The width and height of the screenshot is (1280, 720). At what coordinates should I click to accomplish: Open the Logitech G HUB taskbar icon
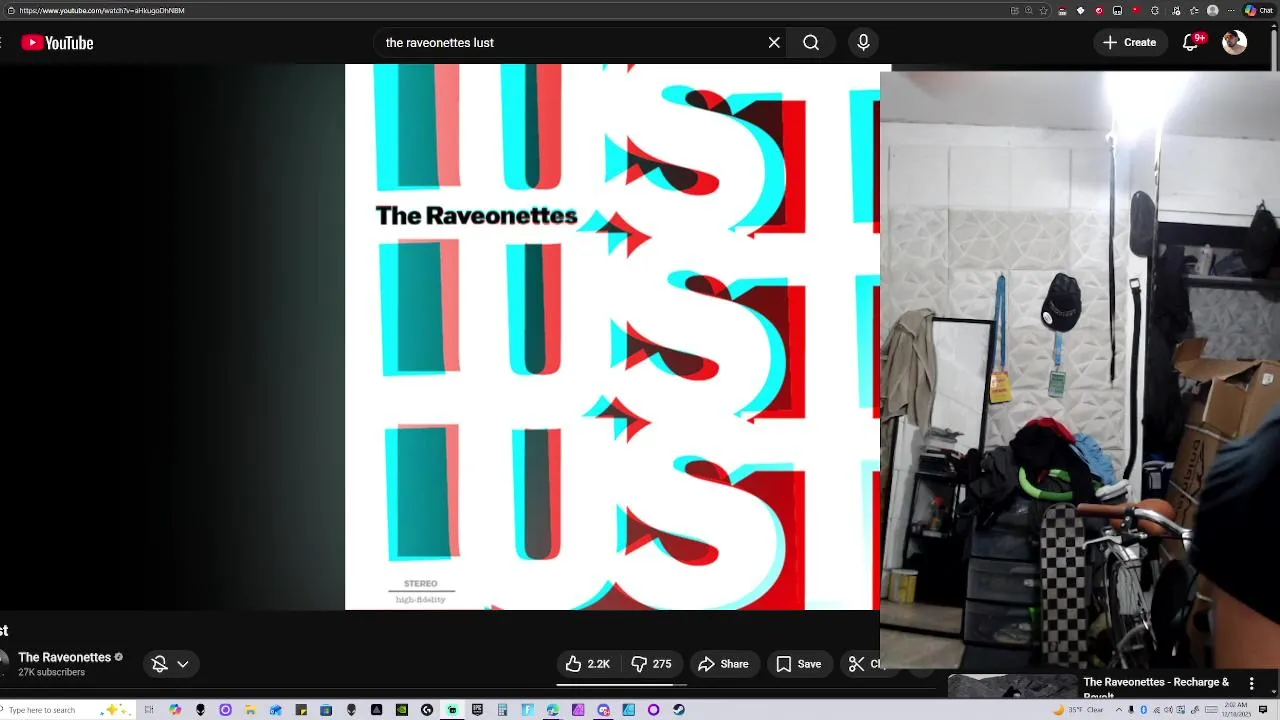pos(427,710)
